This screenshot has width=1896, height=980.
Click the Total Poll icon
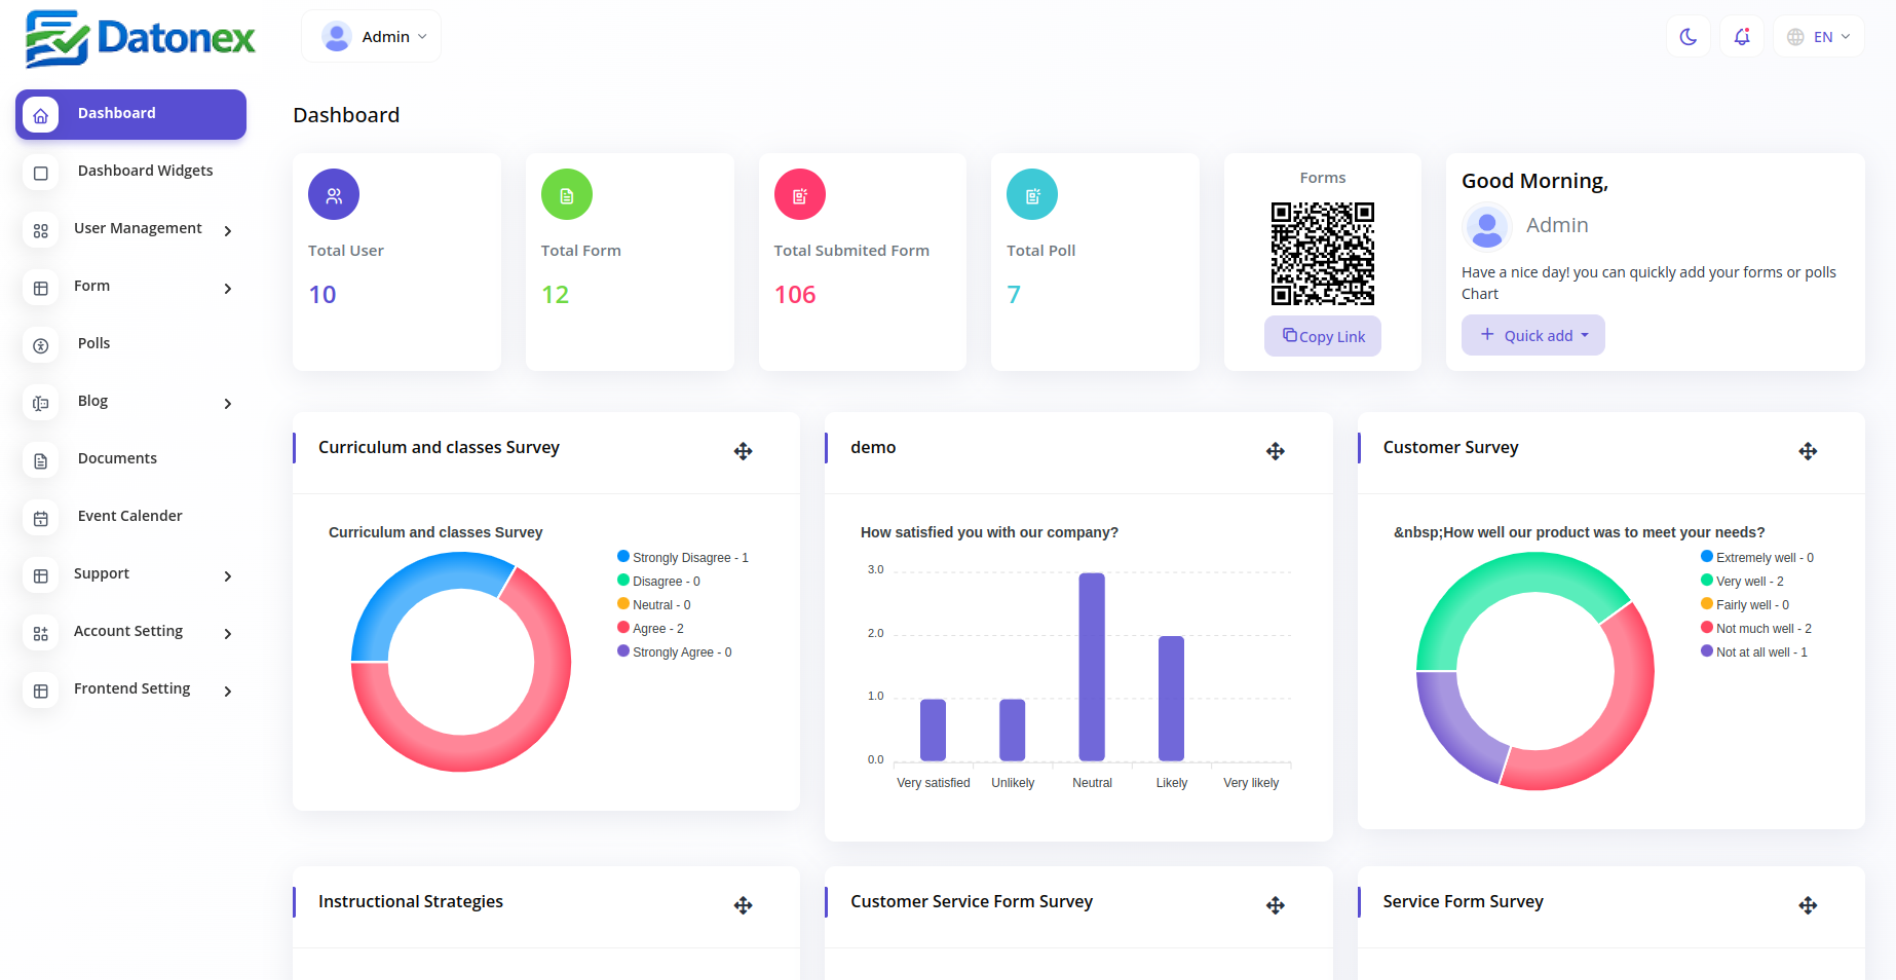[x=1032, y=195]
